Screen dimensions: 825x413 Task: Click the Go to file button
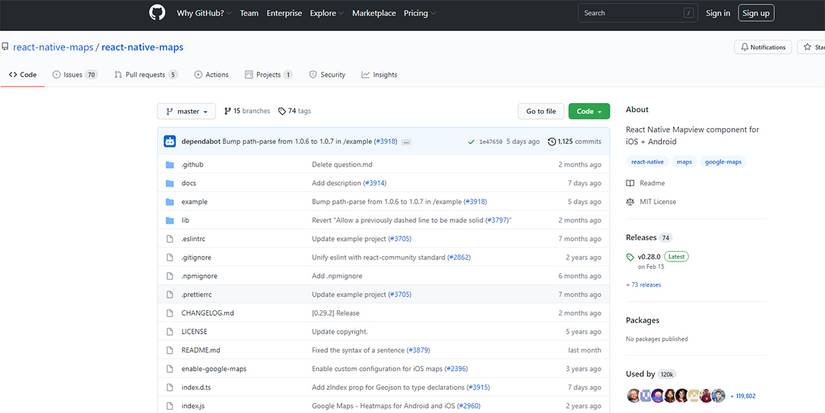(x=540, y=111)
